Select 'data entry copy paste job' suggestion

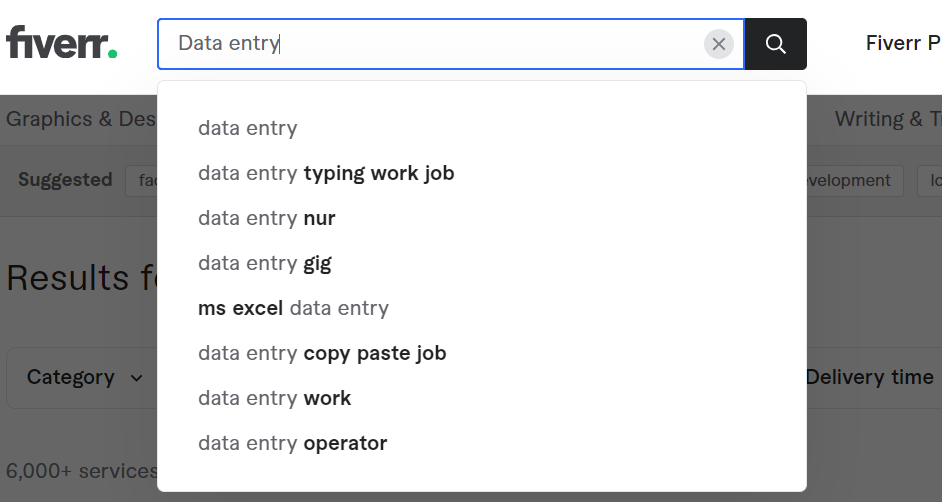point(482,353)
